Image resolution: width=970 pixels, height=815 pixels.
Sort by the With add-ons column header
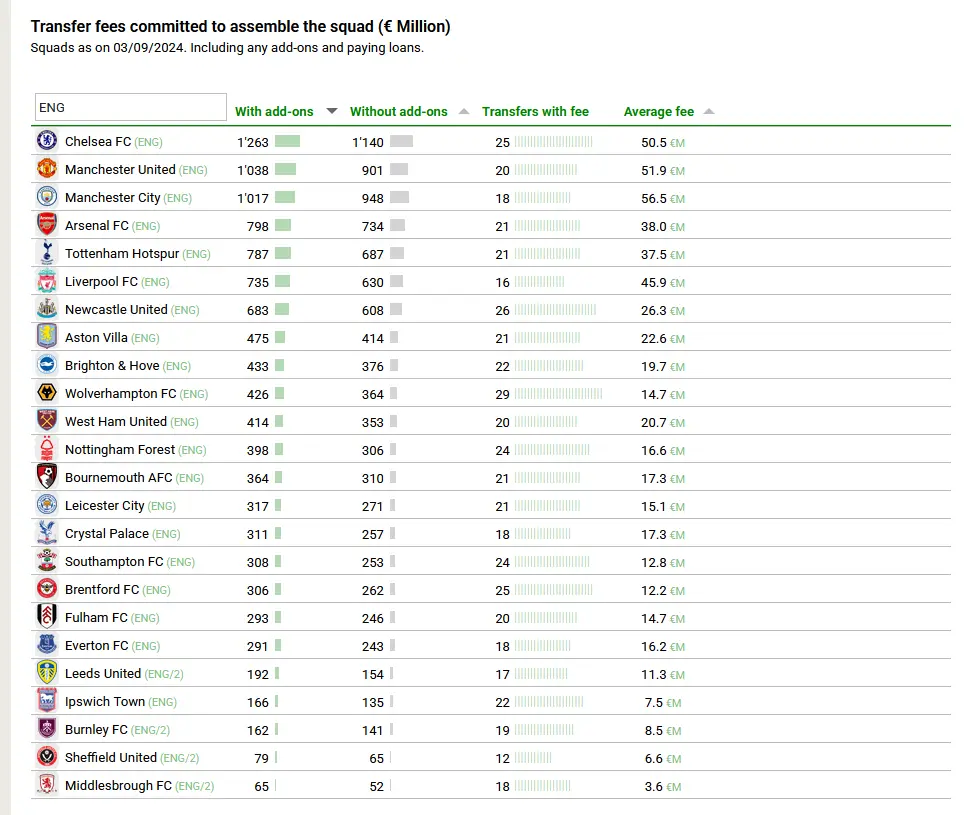(x=274, y=111)
